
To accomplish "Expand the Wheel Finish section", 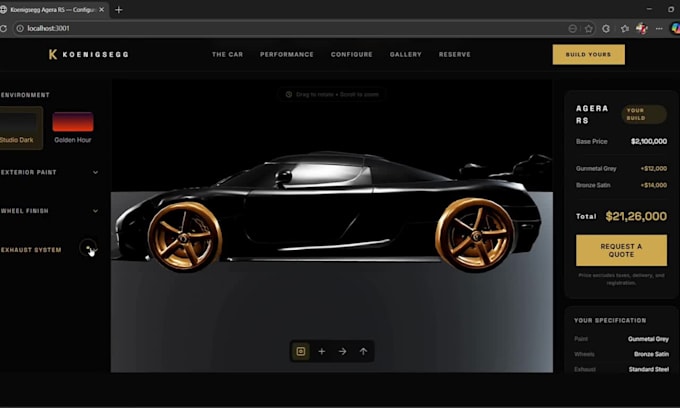I will click(x=49, y=211).
